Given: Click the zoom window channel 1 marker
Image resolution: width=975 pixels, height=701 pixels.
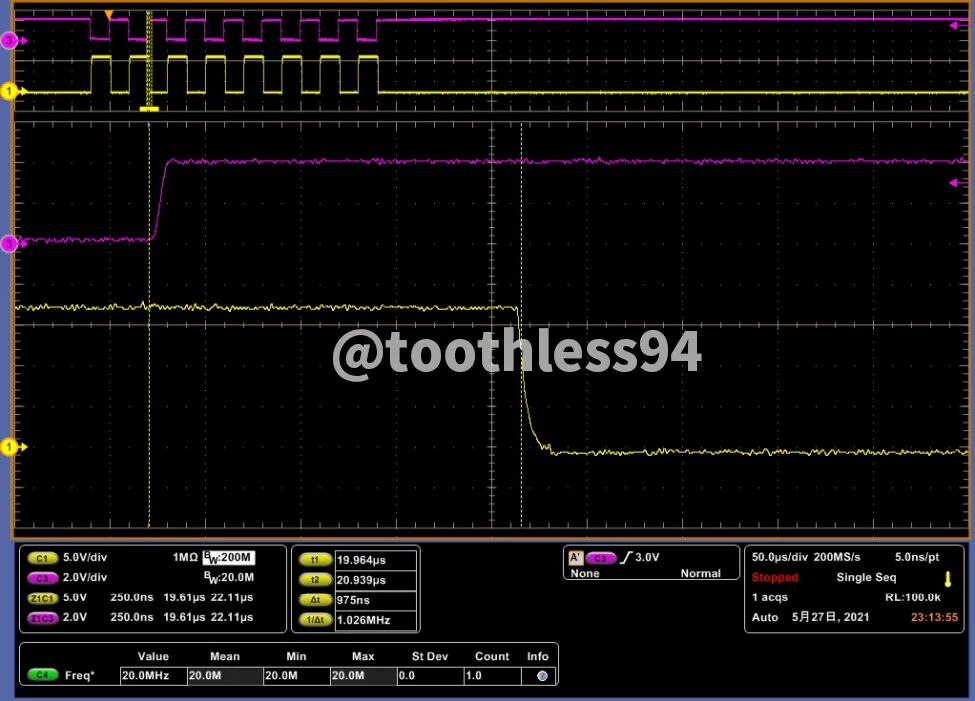Looking at the screenshot, I should coord(12,447).
